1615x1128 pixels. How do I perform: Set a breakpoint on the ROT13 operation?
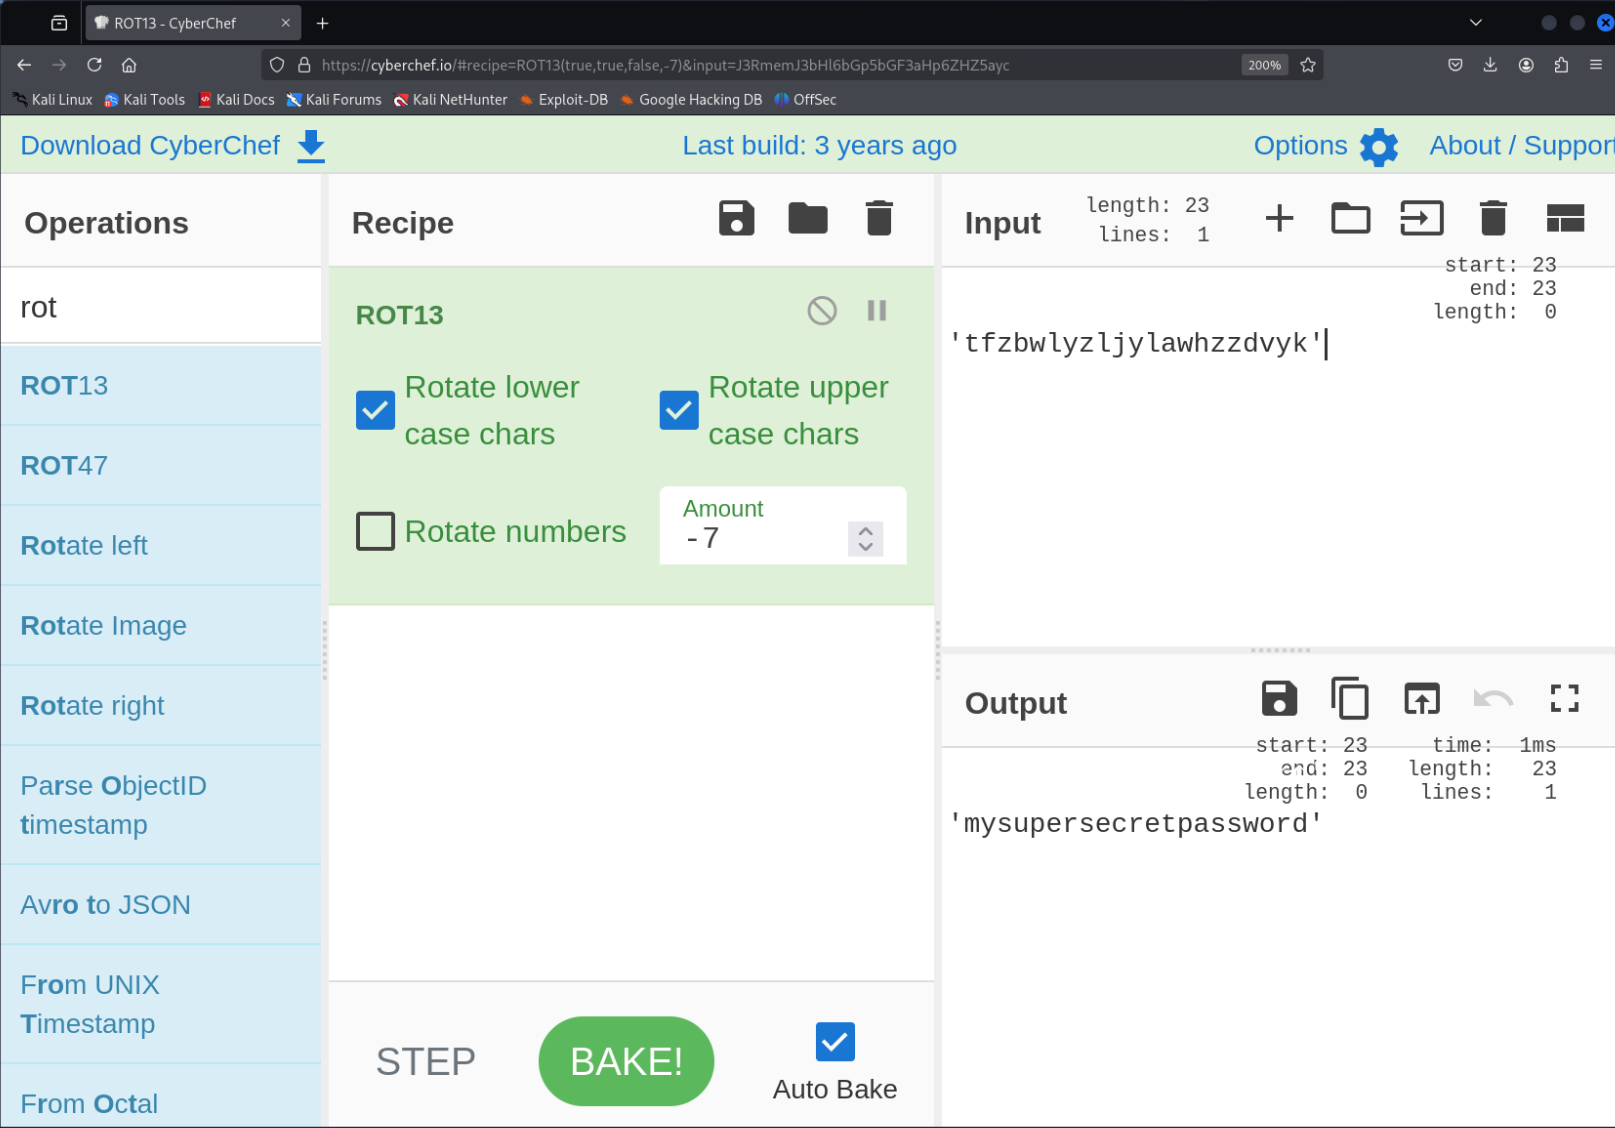pos(877,311)
